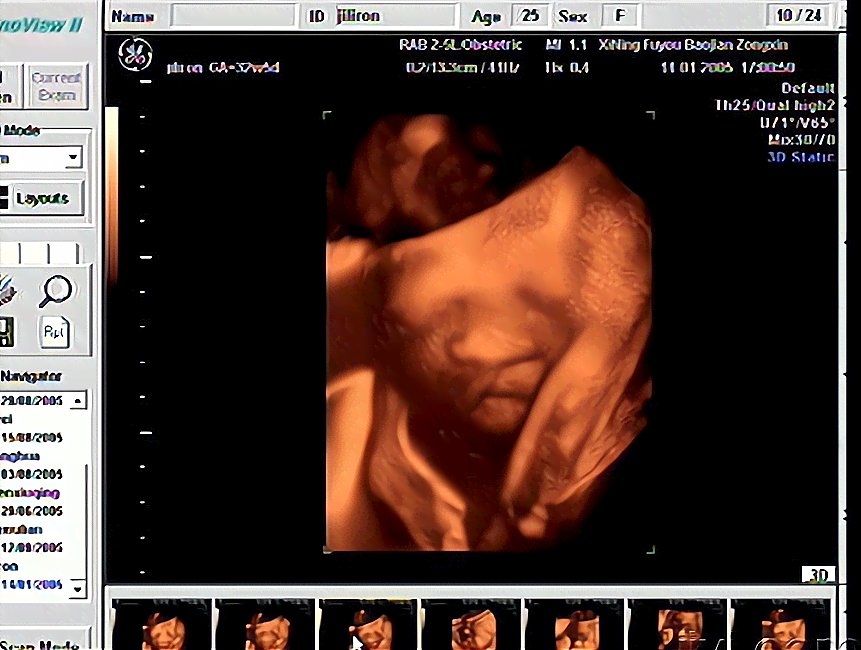Screen dimensions: 861x650
Task: Click the 10 / 24 image counter
Action: coord(799,15)
